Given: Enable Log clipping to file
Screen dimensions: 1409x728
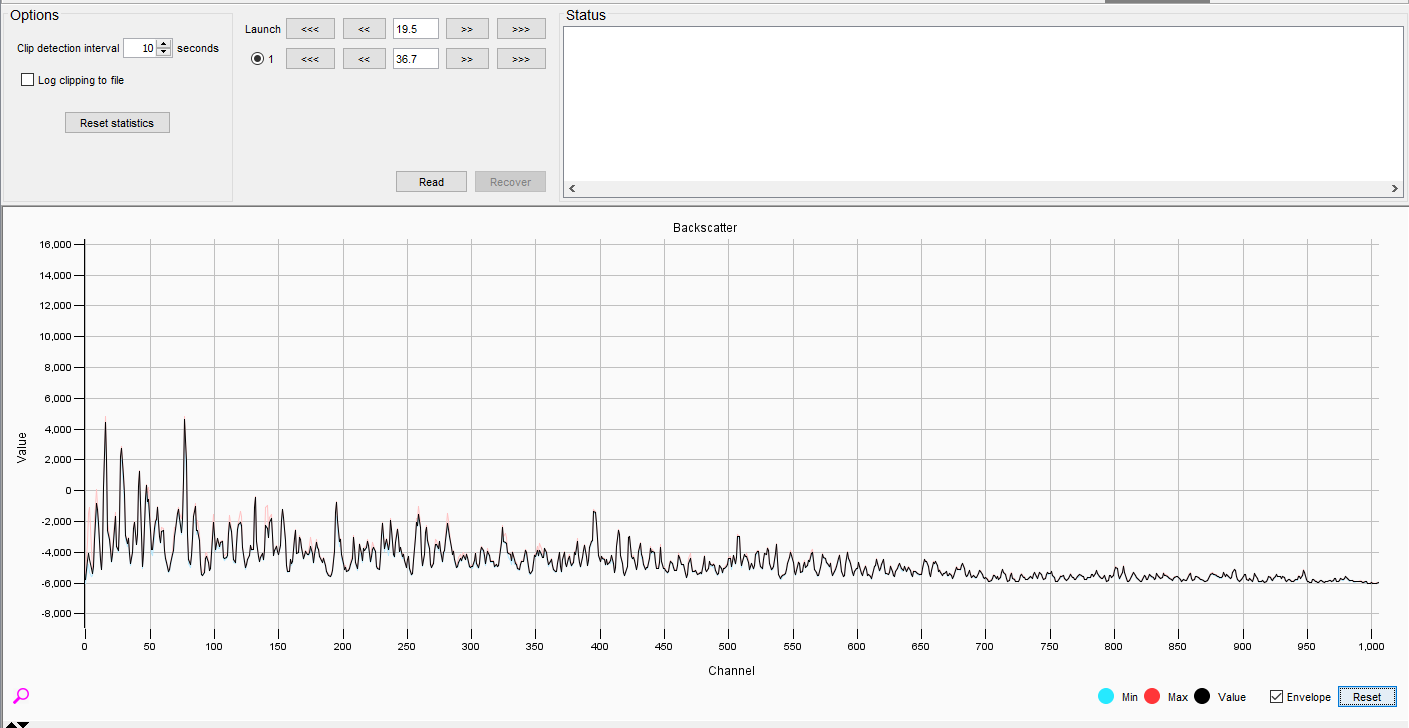Looking at the screenshot, I should click(x=28, y=80).
